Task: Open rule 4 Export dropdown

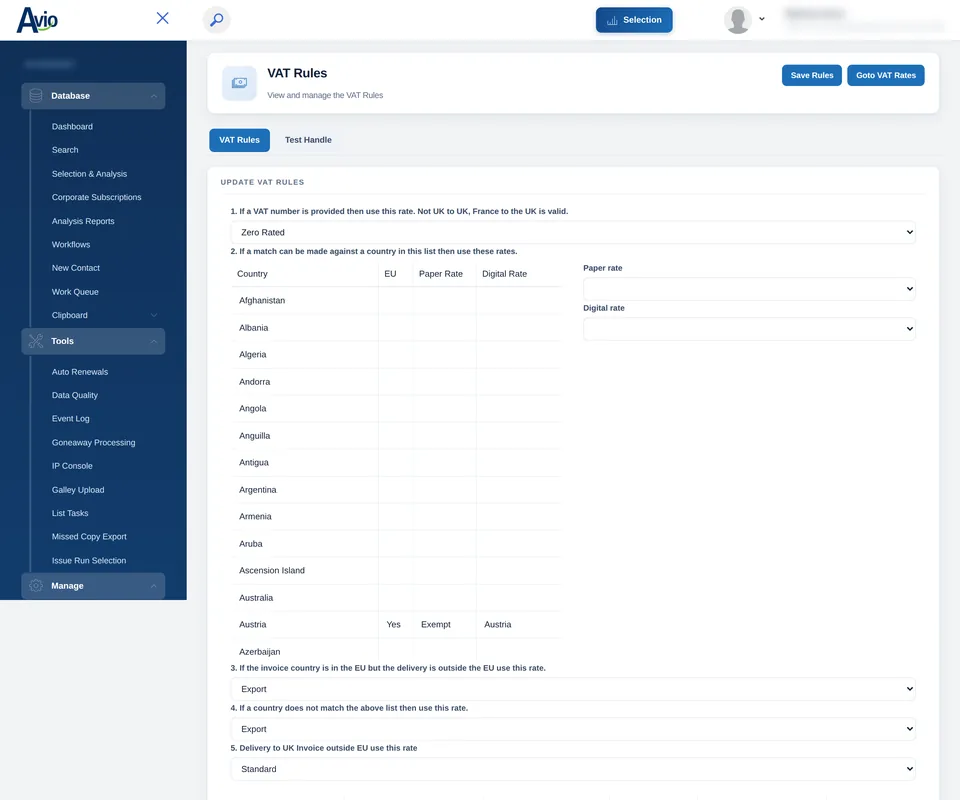Action: click(572, 729)
